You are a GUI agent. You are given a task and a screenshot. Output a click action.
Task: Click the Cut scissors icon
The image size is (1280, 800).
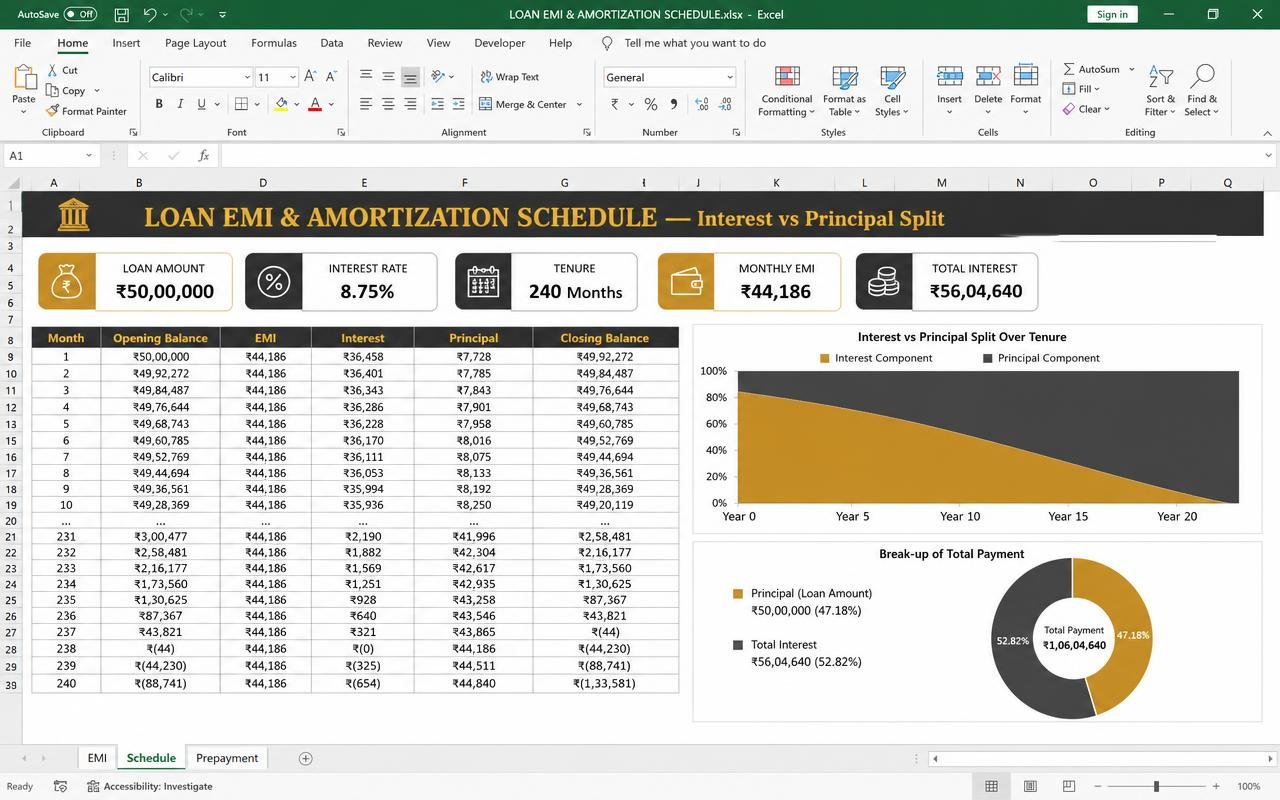[x=53, y=70]
